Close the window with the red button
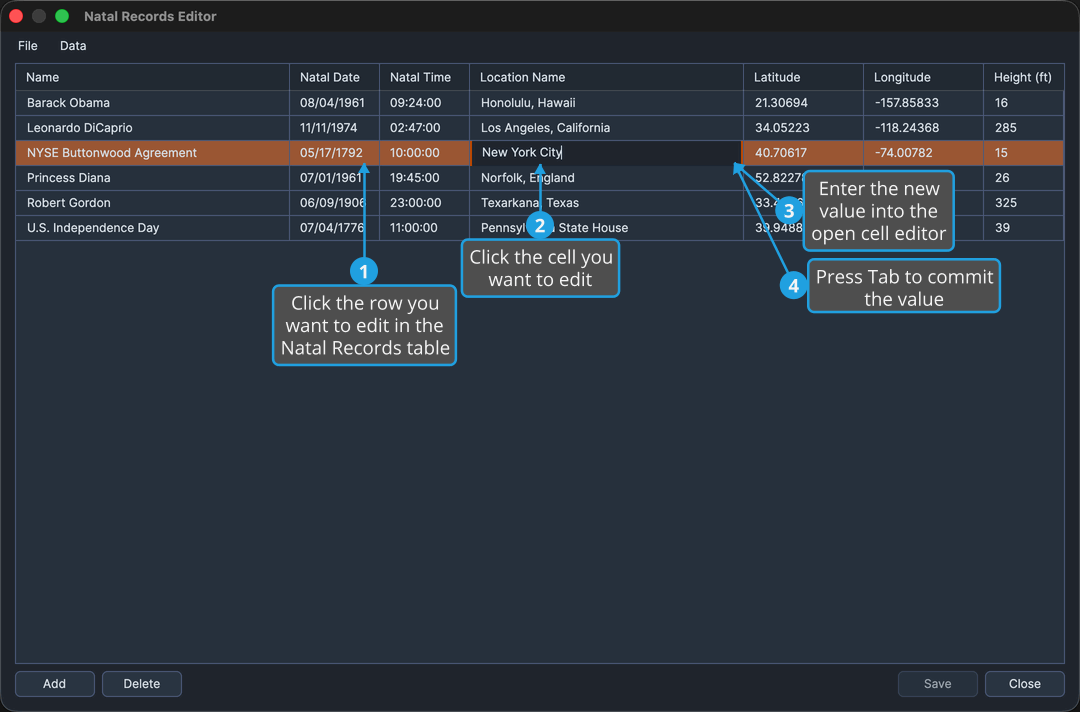The height and width of the screenshot is (712, 1080). click(x=17, y=16)
